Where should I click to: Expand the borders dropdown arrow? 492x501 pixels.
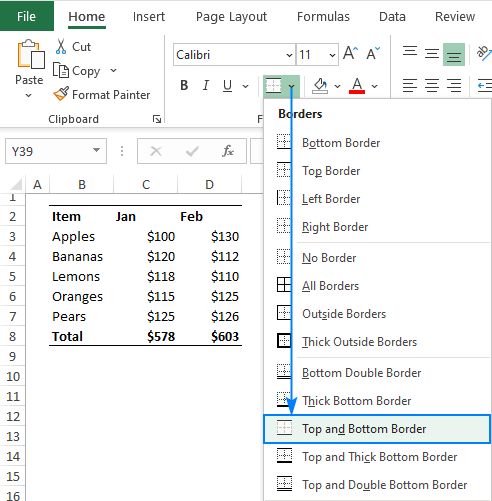(291, 86)
